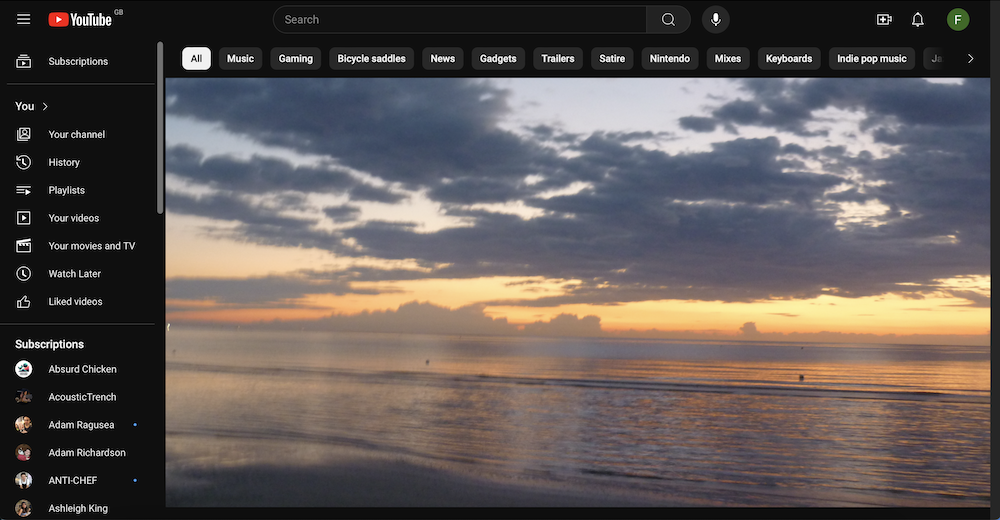Open the Create video icon
Screen dimensions: 1000x520
884,19
